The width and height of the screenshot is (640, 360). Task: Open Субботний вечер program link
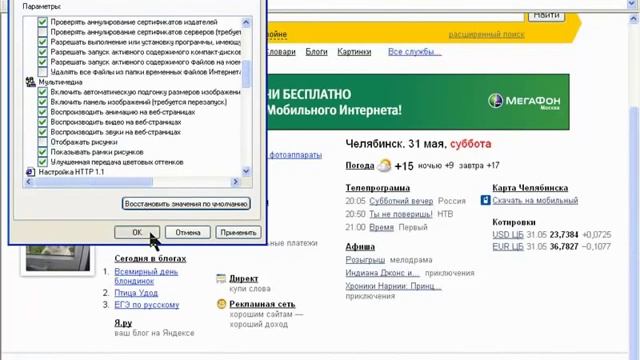401,201
